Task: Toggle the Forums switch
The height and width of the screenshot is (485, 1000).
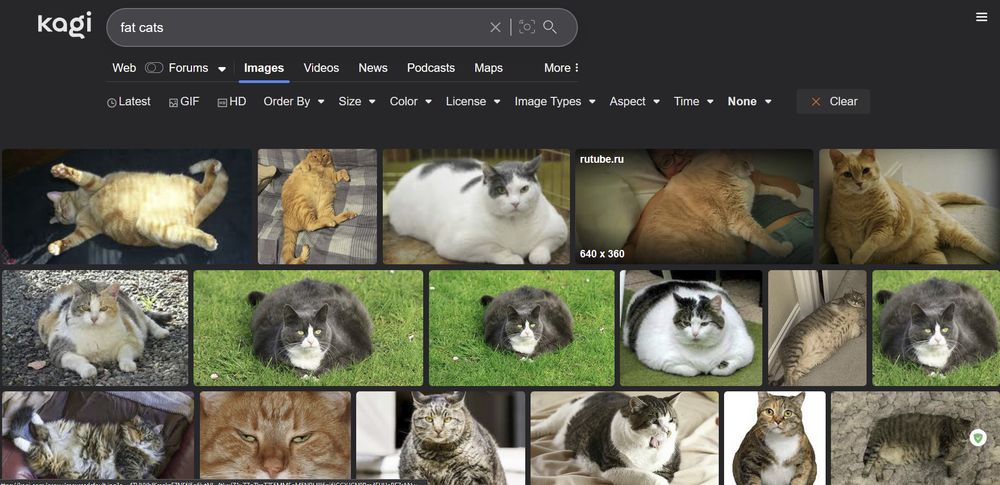Action: pos(154,68)
